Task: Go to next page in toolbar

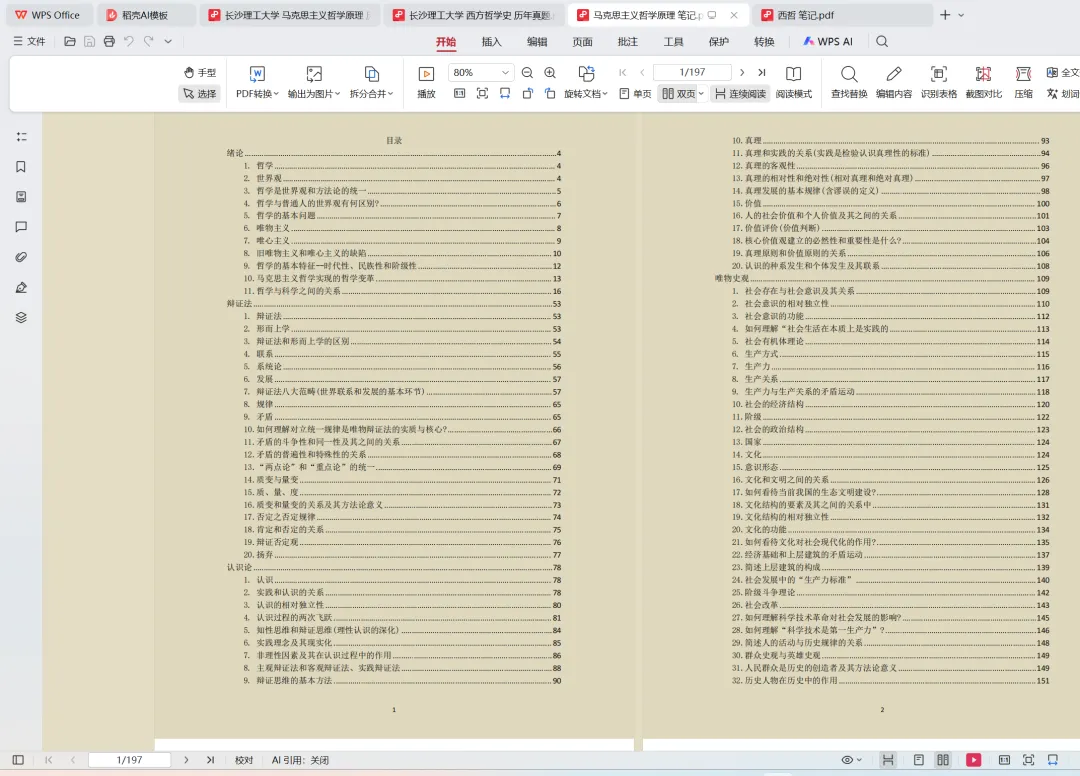Action: pyautogui.click(x=742, y=72)
